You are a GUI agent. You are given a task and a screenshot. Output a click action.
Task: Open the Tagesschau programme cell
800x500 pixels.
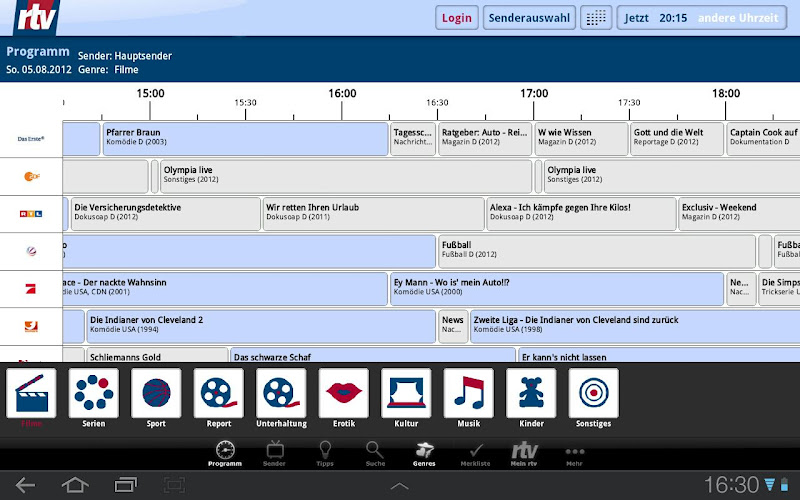coord(413,139)
